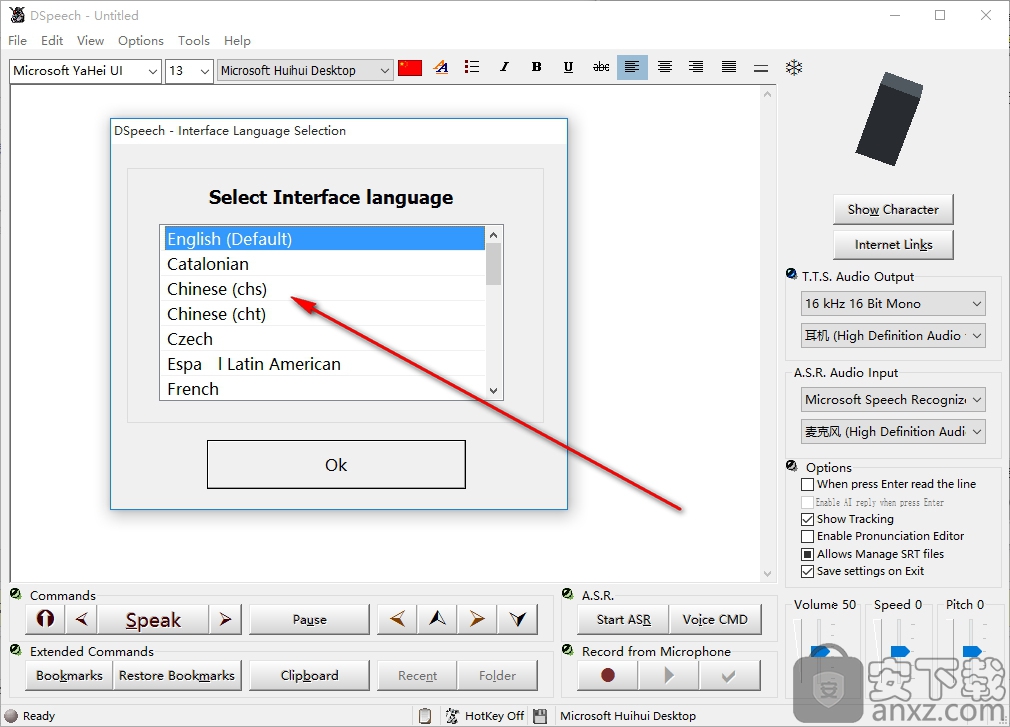Click the China flag language icon

coord(410,68)
